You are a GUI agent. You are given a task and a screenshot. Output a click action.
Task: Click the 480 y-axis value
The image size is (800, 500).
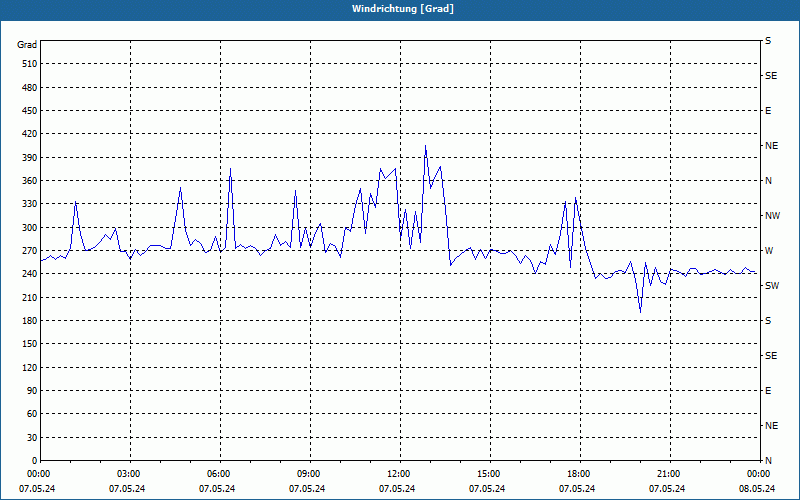tap(30, 88)
